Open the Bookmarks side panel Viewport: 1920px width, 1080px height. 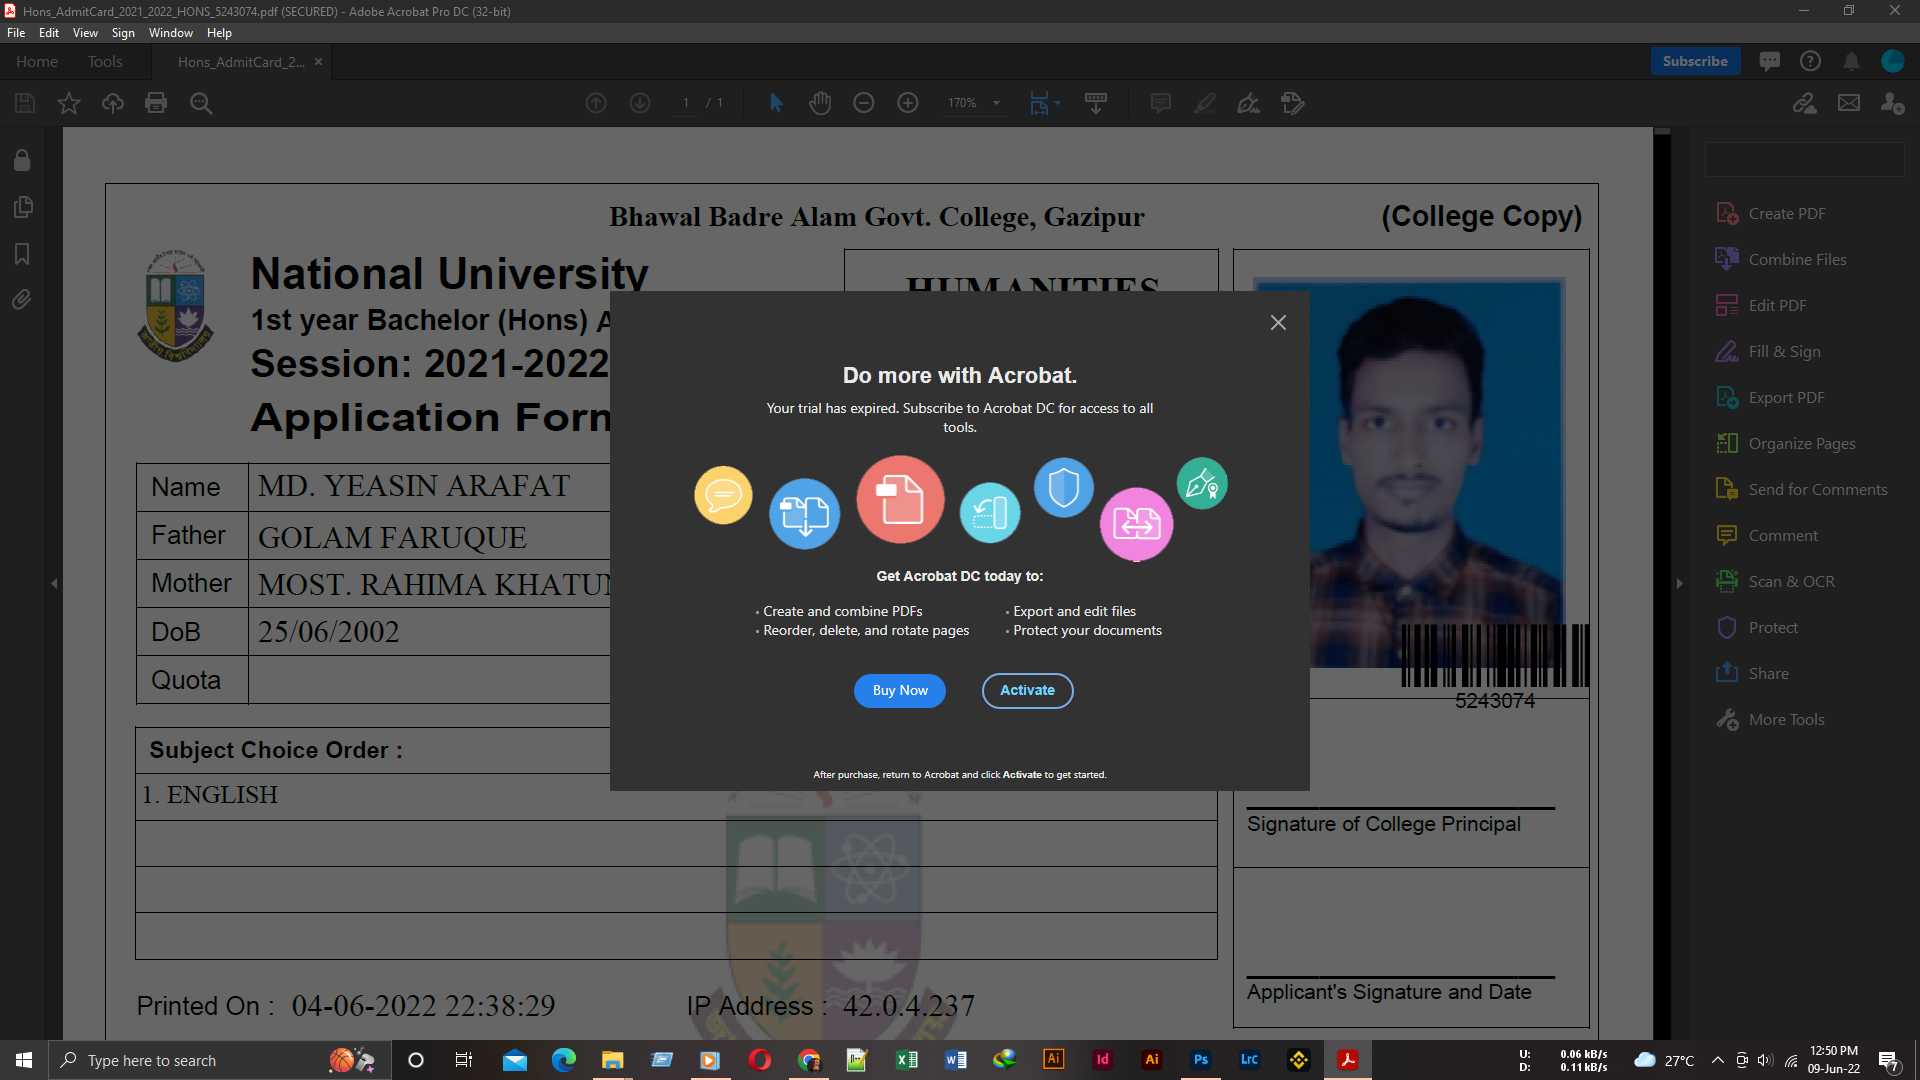pos(22,254)
